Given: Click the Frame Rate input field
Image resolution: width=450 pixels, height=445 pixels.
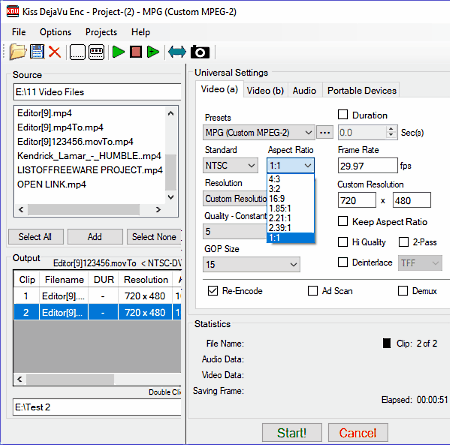Looking at the screenshot, I should pyautogui.click(x=368, y=165).
